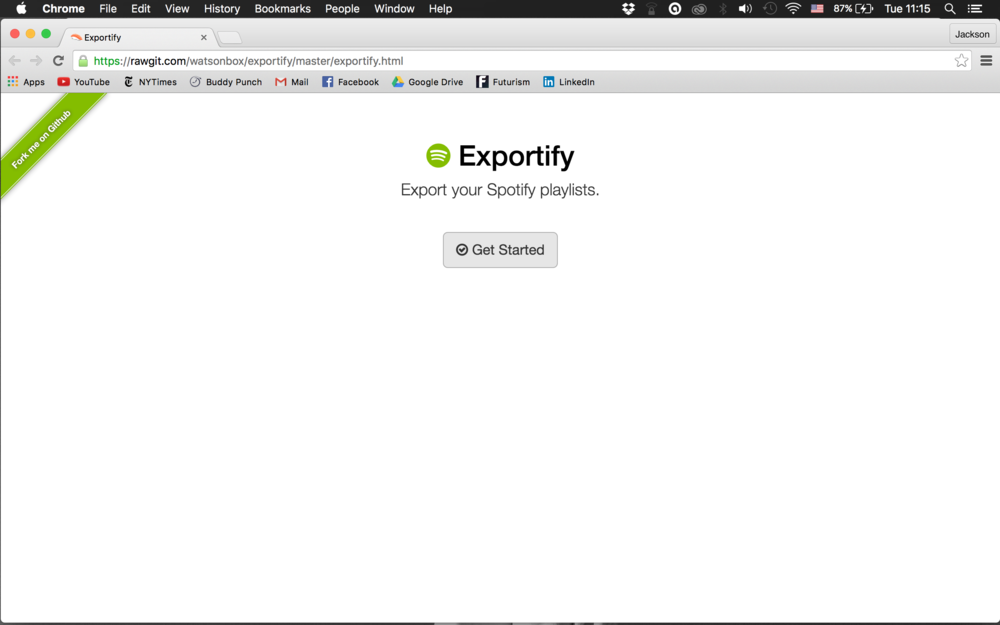Image resolution: width=1000 pixels, height=625 pixels.
Task: Open the Time Machine menu
Action: 769,8
